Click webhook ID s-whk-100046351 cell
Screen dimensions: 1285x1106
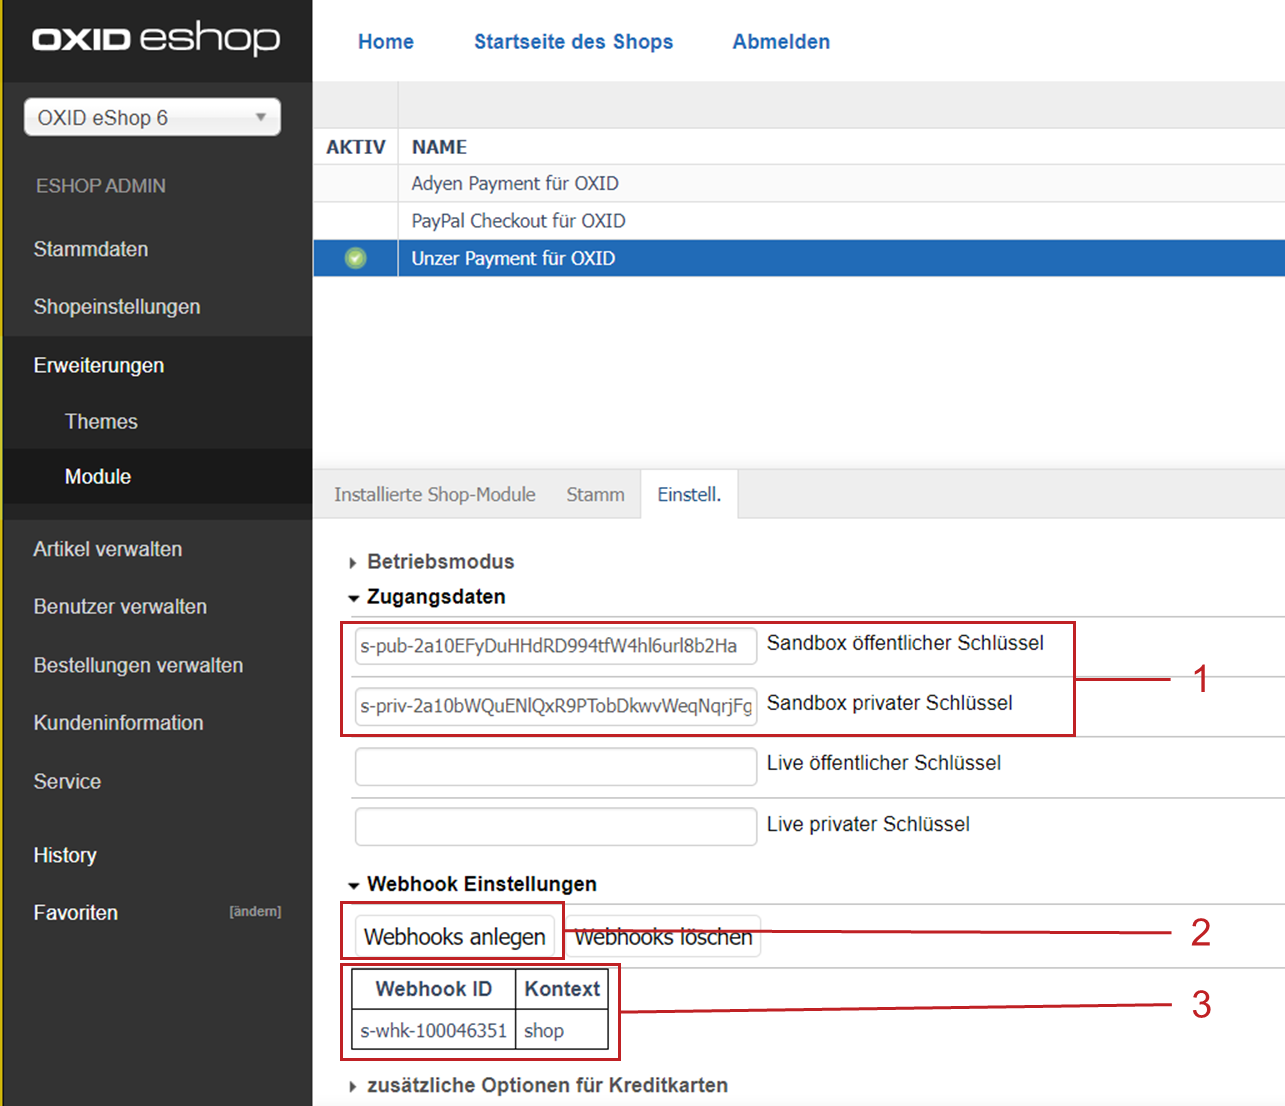pos(434,1030)
